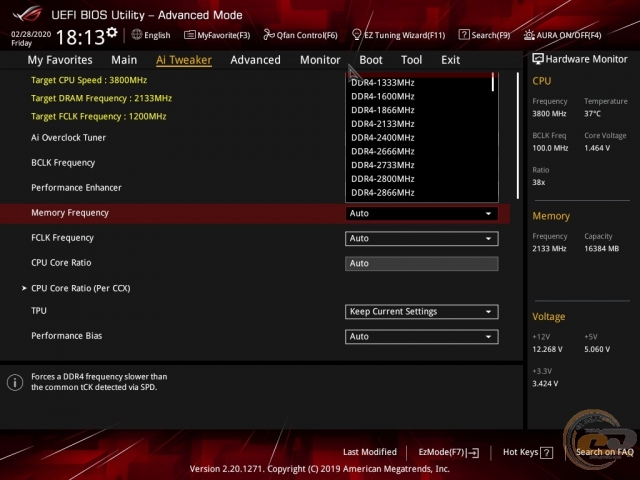Switch to the Boot tab
640x480 pixels.
click(371, 60)
